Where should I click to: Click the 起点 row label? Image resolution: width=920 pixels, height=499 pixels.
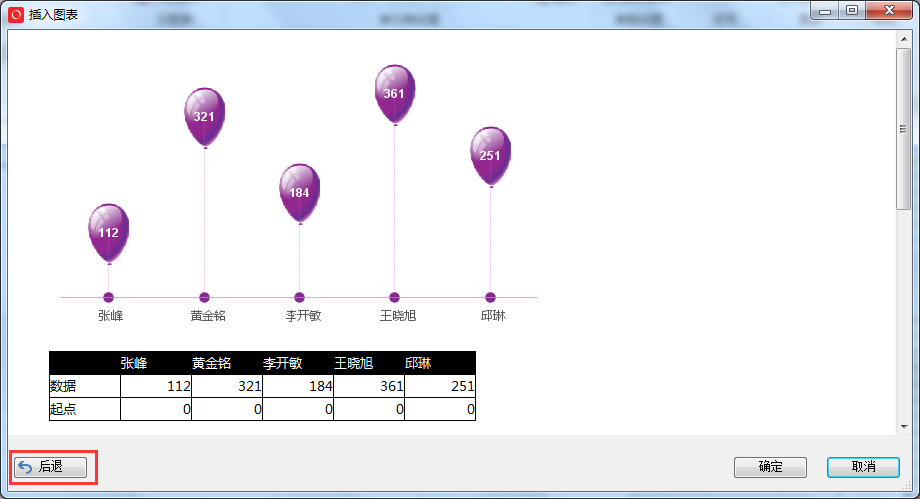(84, 409)
